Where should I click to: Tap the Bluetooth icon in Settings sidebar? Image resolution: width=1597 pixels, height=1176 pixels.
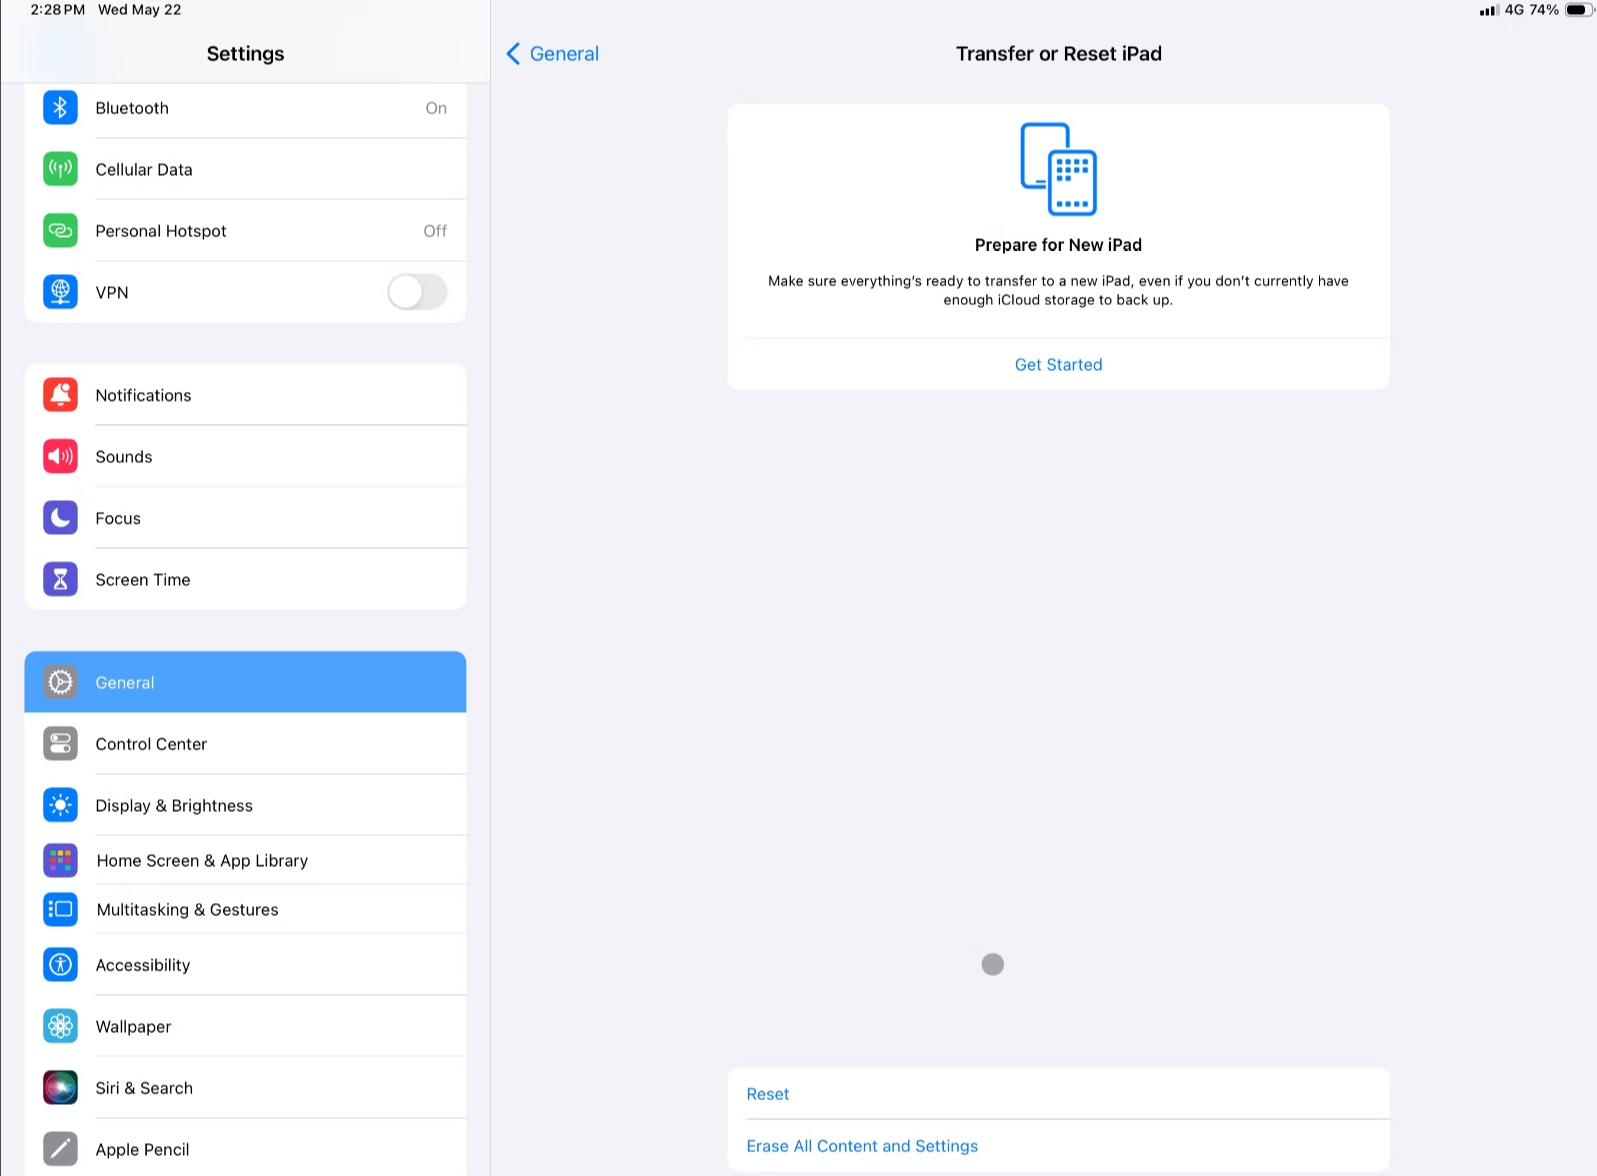[60, 108]
